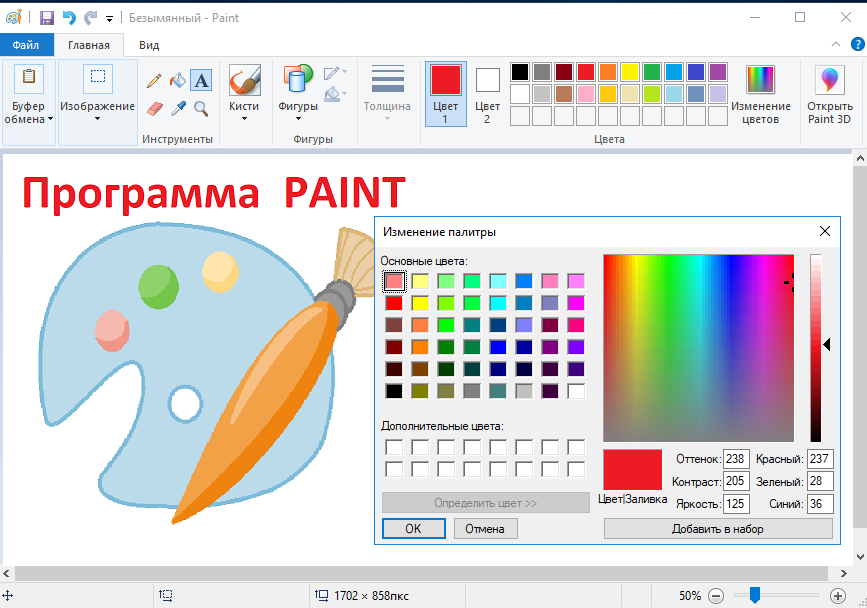This screenshot has height=608, width=867.
Task: Activate the Text tool
Action: [201, 81]
